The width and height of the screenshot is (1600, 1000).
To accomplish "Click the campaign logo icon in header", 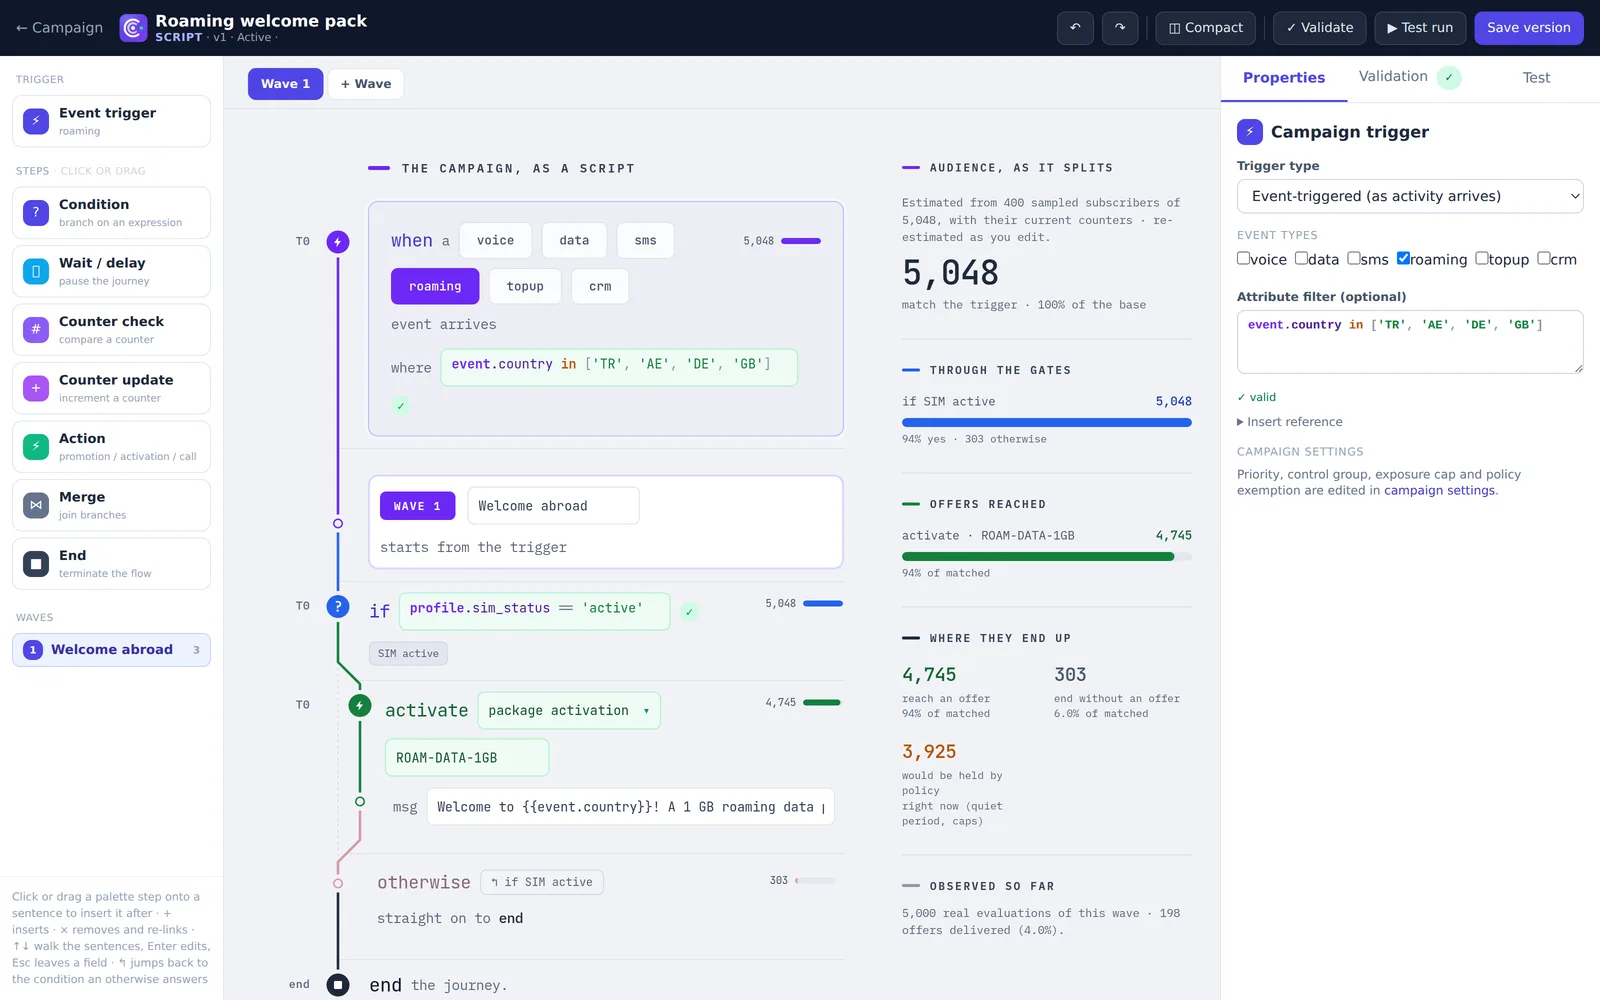I will click(133, 28).
